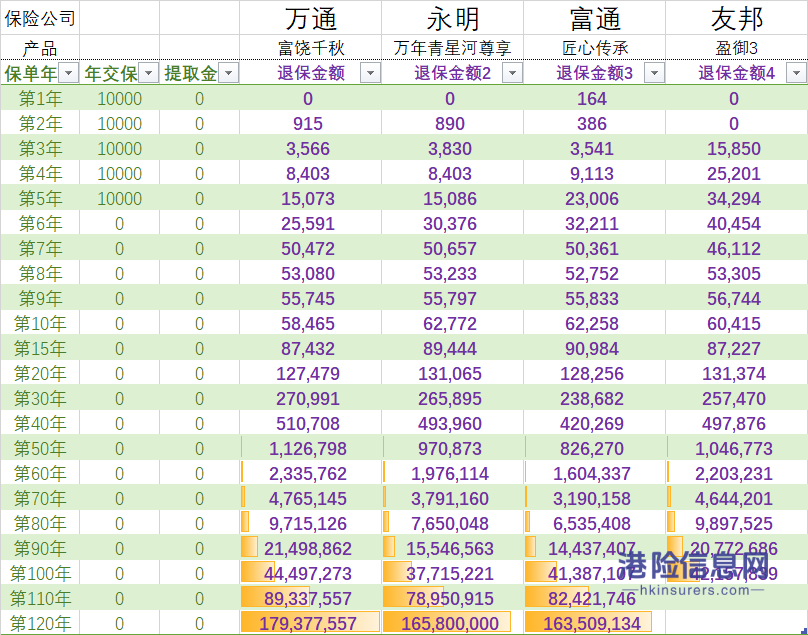Click the cell with value 34,294

point(734,198)
